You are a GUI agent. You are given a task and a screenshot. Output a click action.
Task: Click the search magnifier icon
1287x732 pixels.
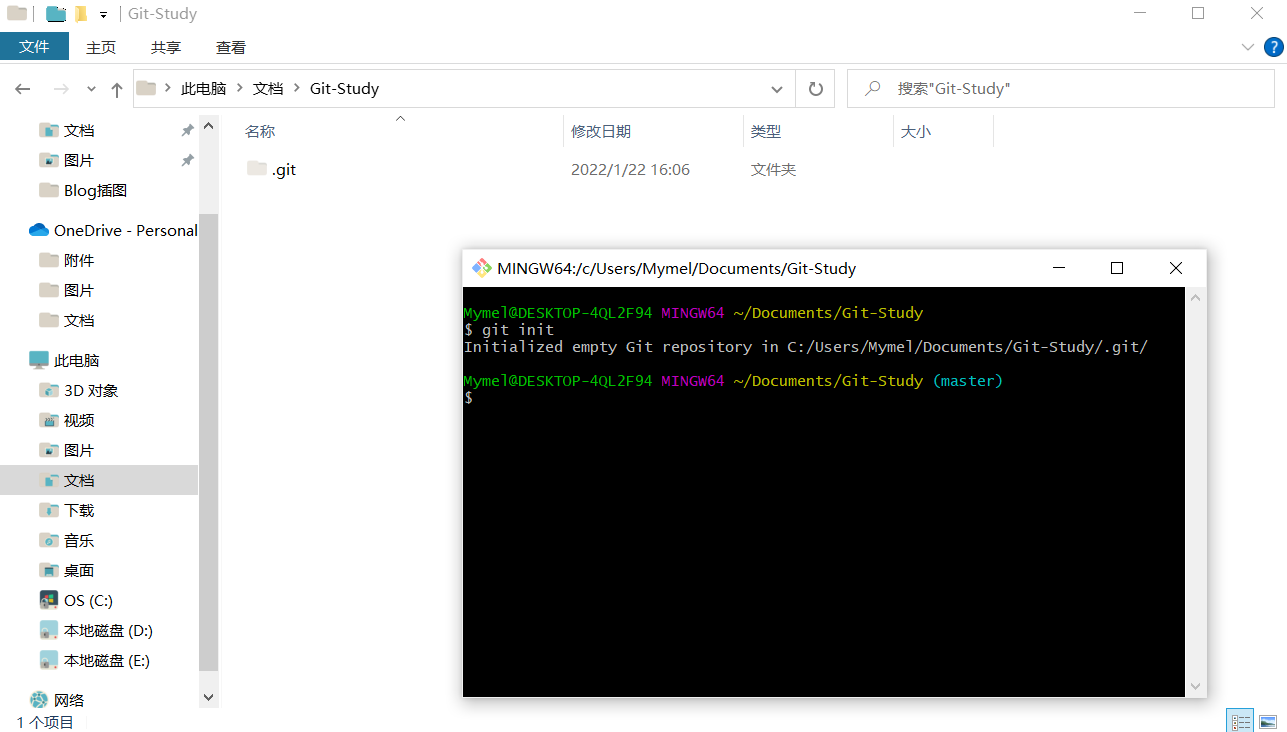click(873, 88)
